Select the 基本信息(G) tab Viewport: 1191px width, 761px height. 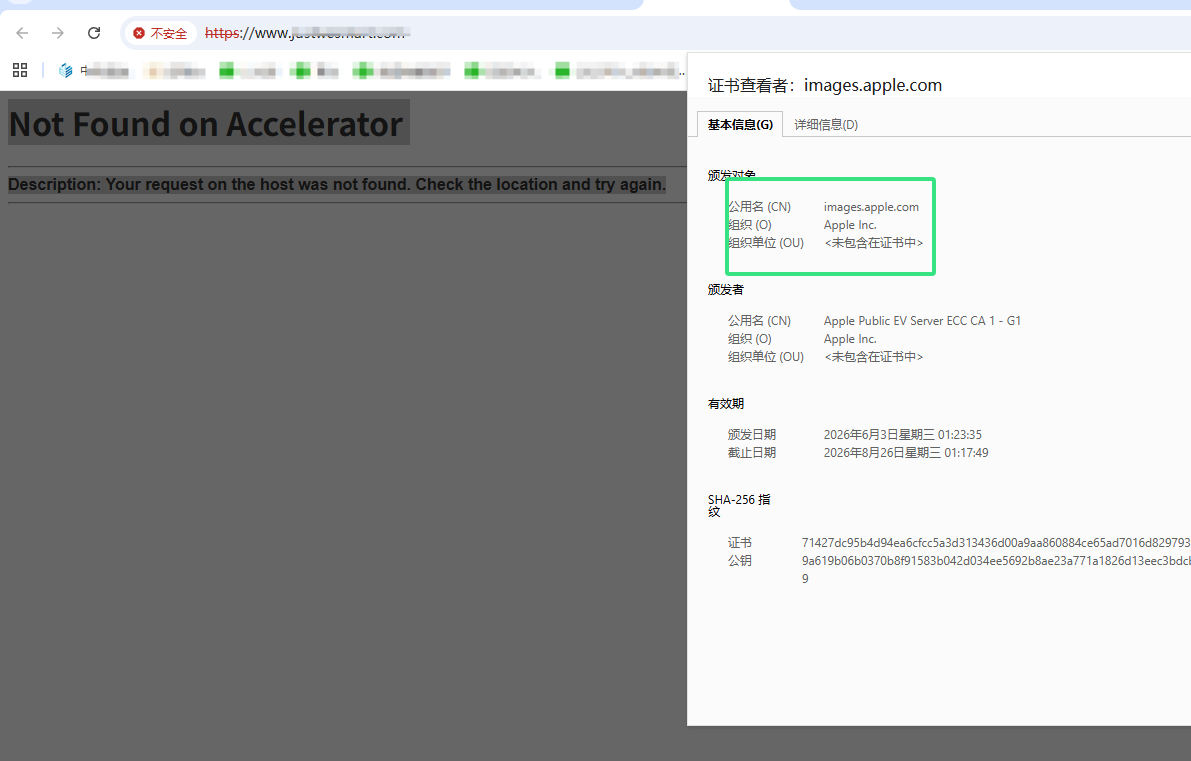pyautogui.click(x=740, y=125)
